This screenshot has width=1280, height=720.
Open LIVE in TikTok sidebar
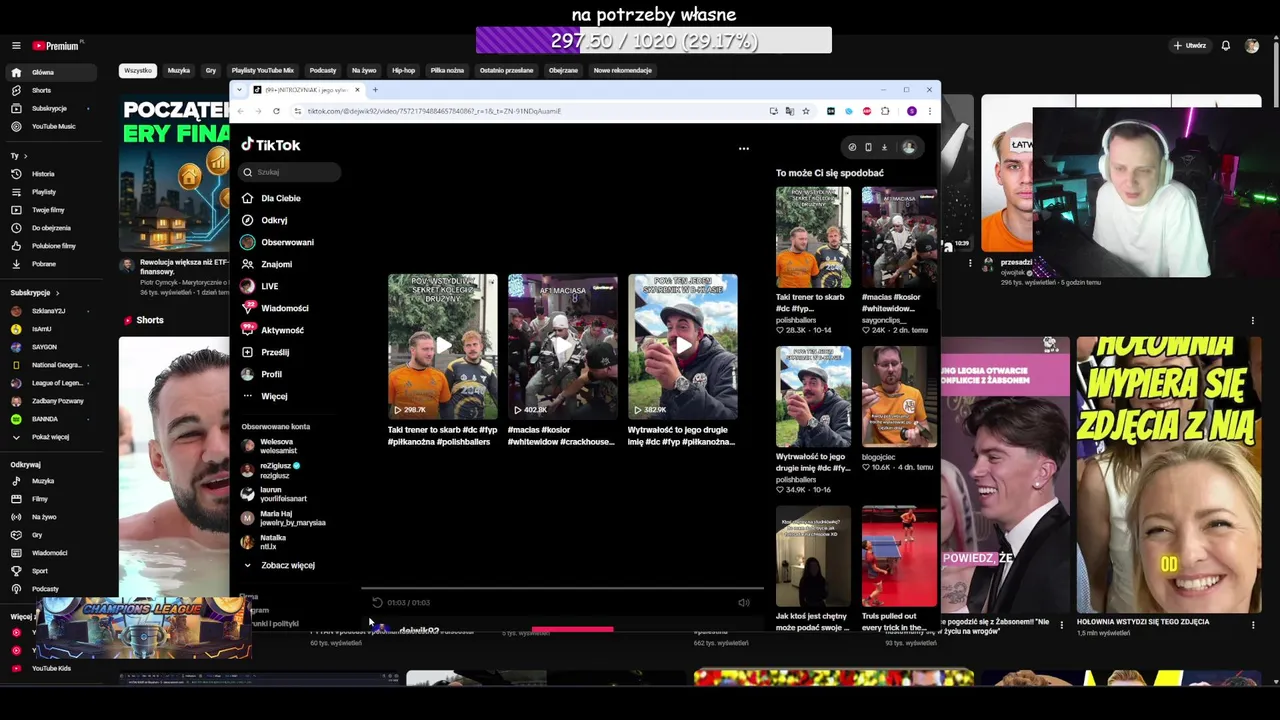(x=269, y=286)
